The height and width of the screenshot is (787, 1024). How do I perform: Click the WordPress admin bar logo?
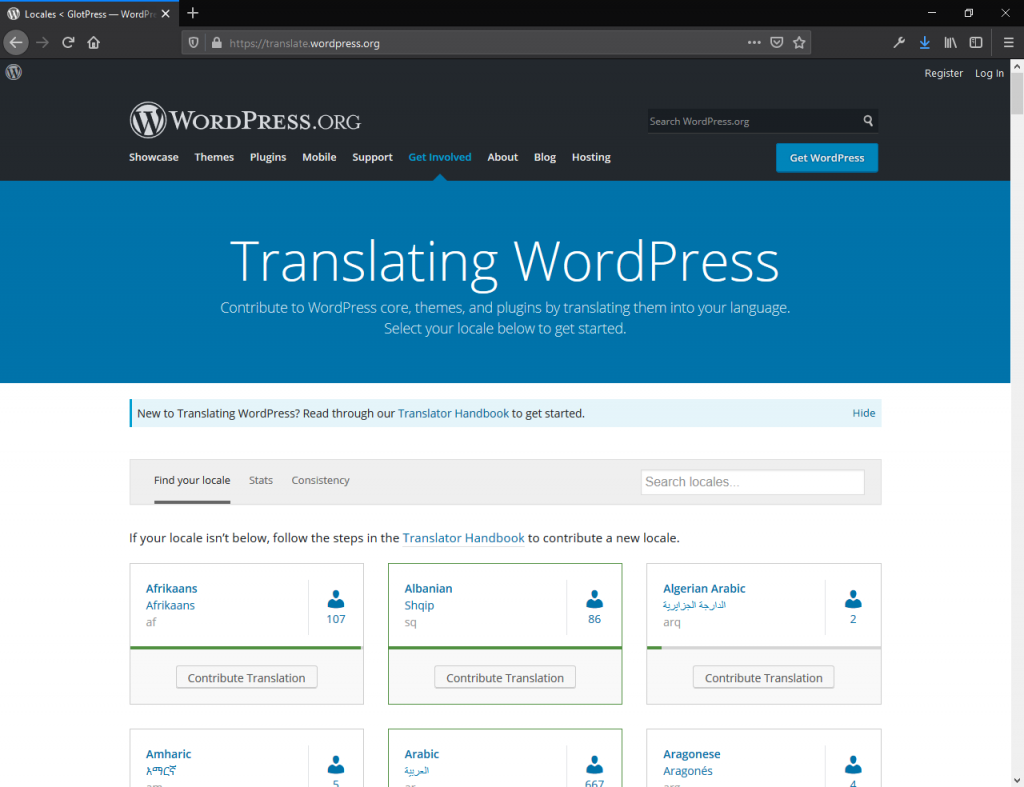(x=14, y=72)
